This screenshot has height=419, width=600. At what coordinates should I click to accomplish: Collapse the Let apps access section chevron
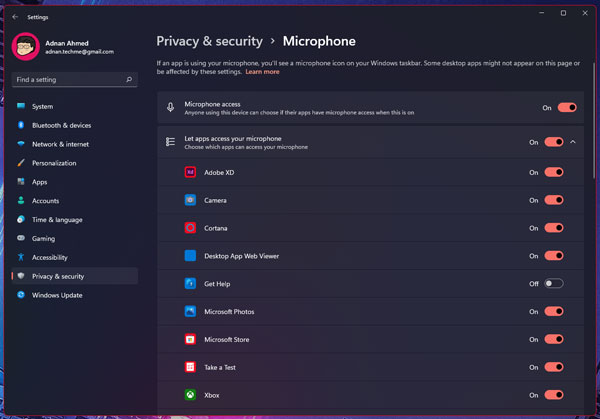coord(573,142)
